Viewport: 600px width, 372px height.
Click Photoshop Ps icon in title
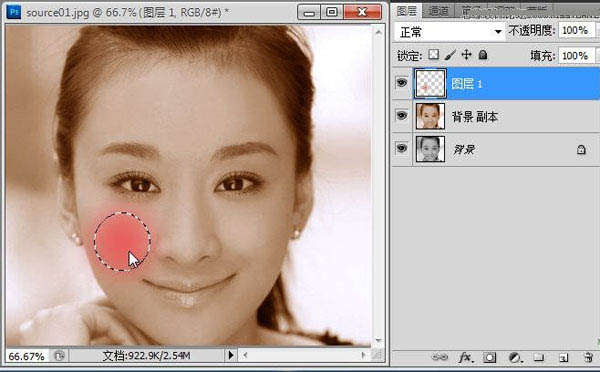click(14, 12)
